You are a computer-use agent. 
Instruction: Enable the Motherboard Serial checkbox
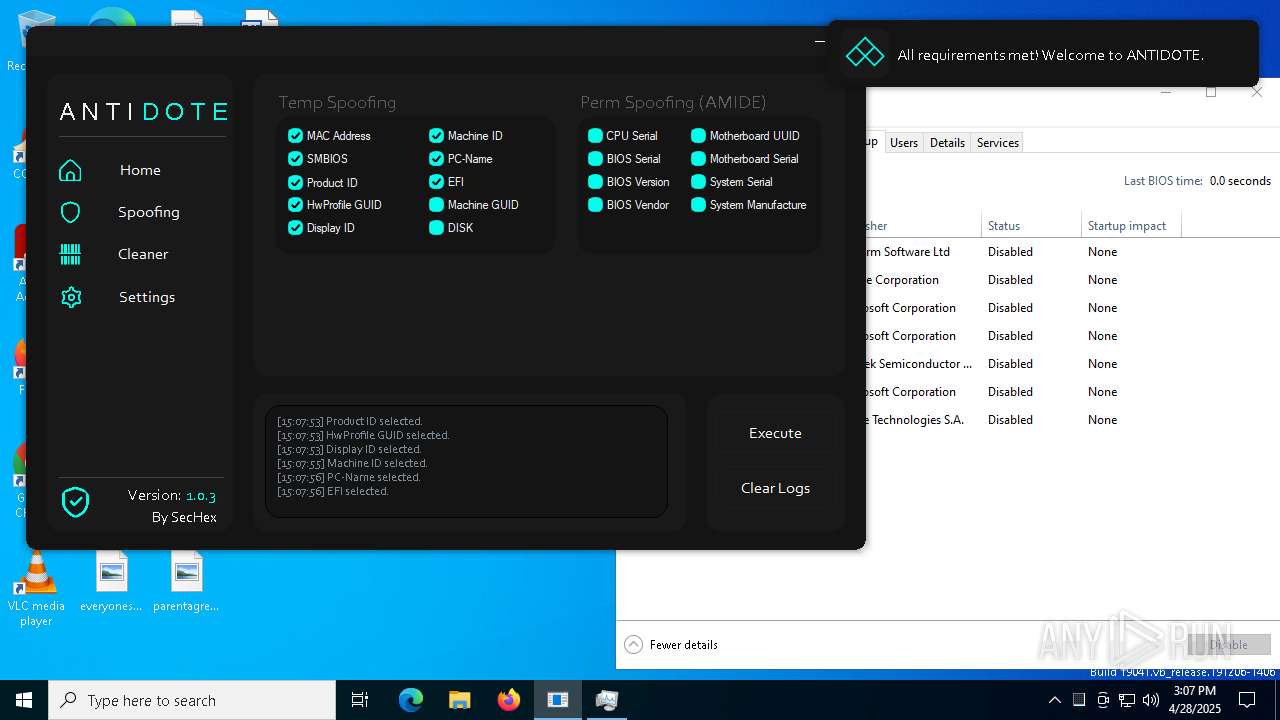coord(698,158)
